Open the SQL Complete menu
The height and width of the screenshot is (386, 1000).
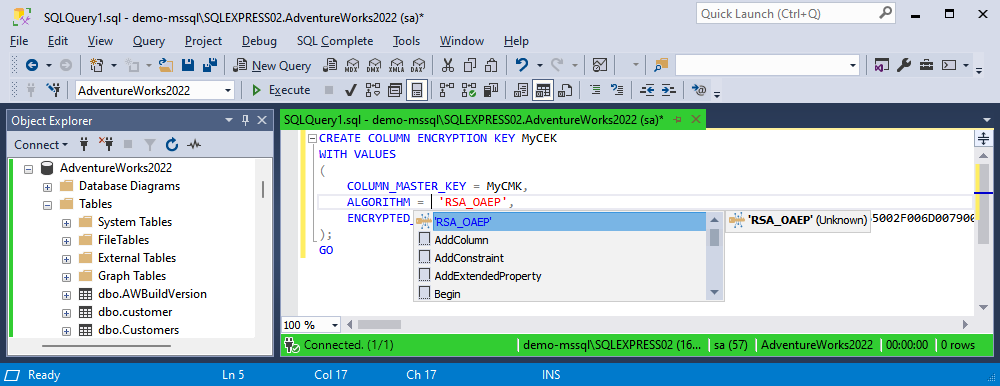click(x=335, y=41)
